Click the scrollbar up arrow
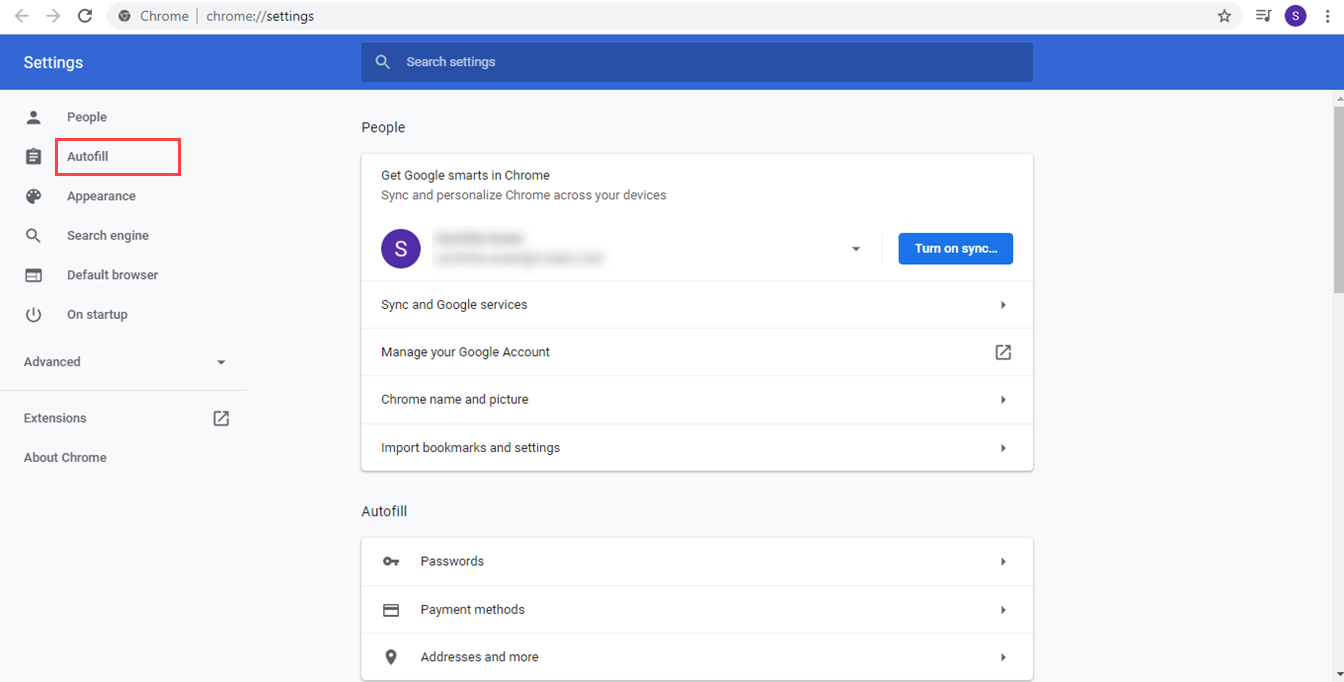Image resolution: width=1344 pixels, height=682 pixels. pos(1339,97)
